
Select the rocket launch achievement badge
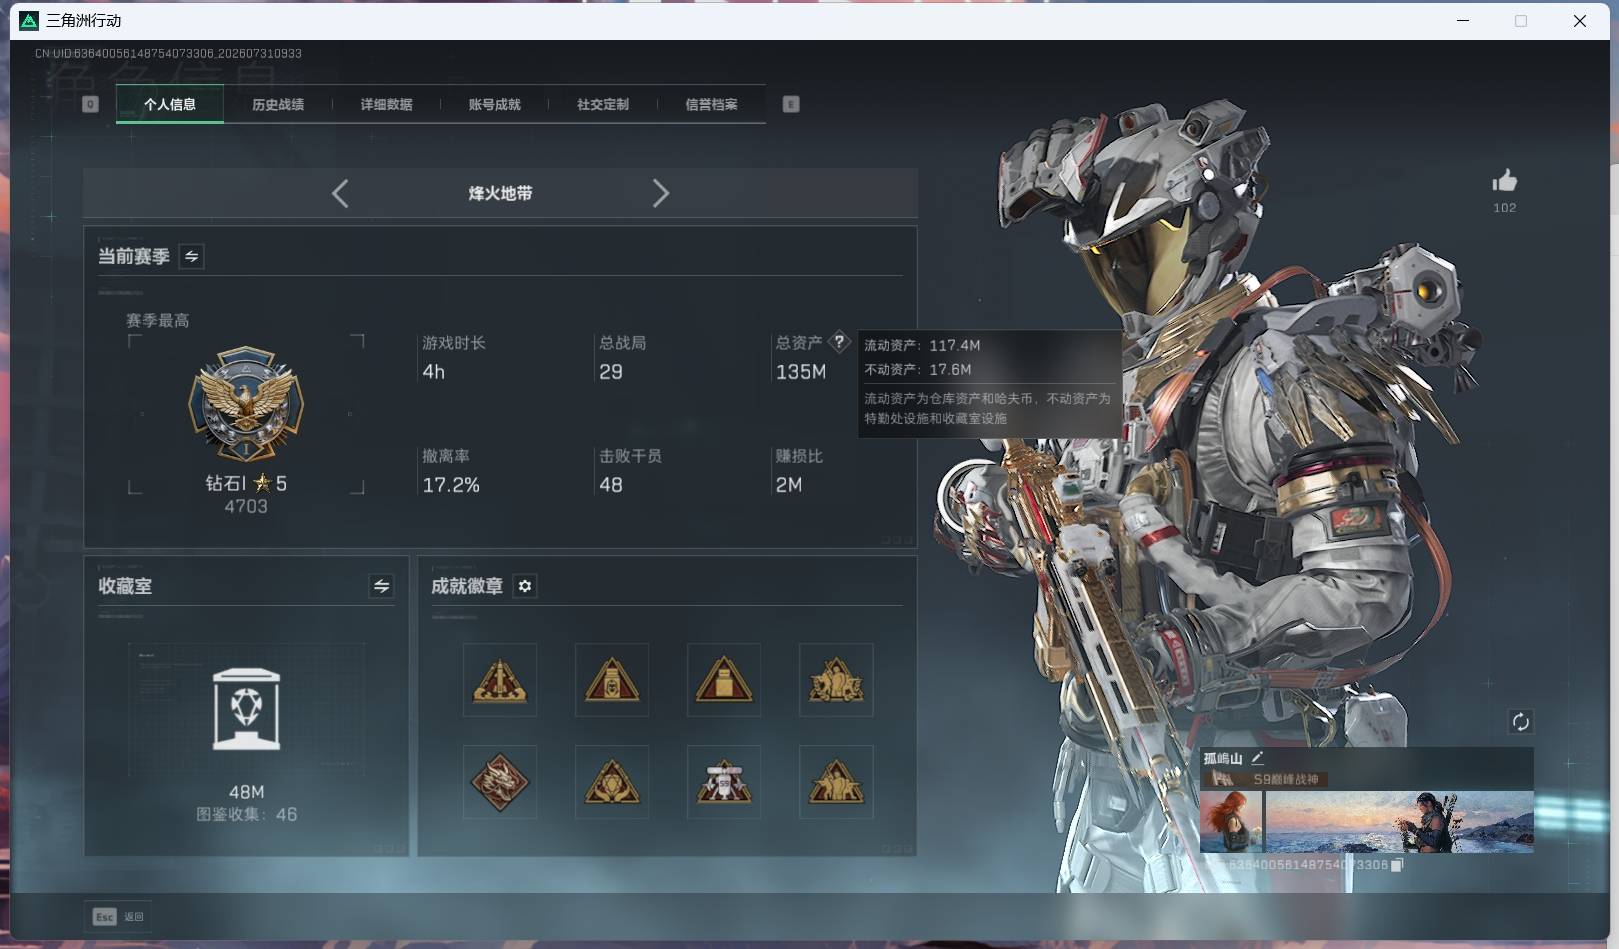(x=500, y=680)
